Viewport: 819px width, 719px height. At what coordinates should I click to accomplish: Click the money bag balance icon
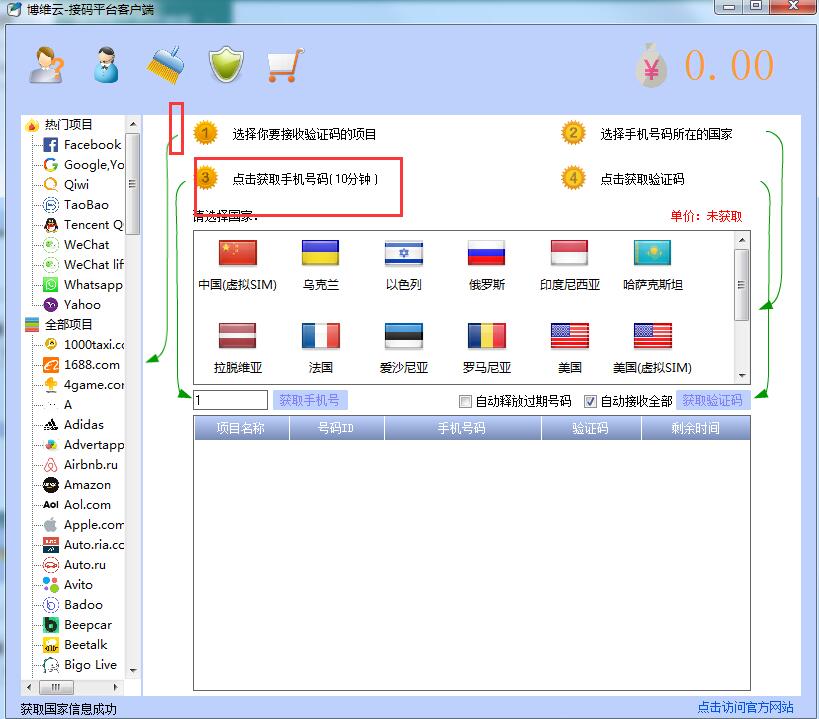coord(651,66)
